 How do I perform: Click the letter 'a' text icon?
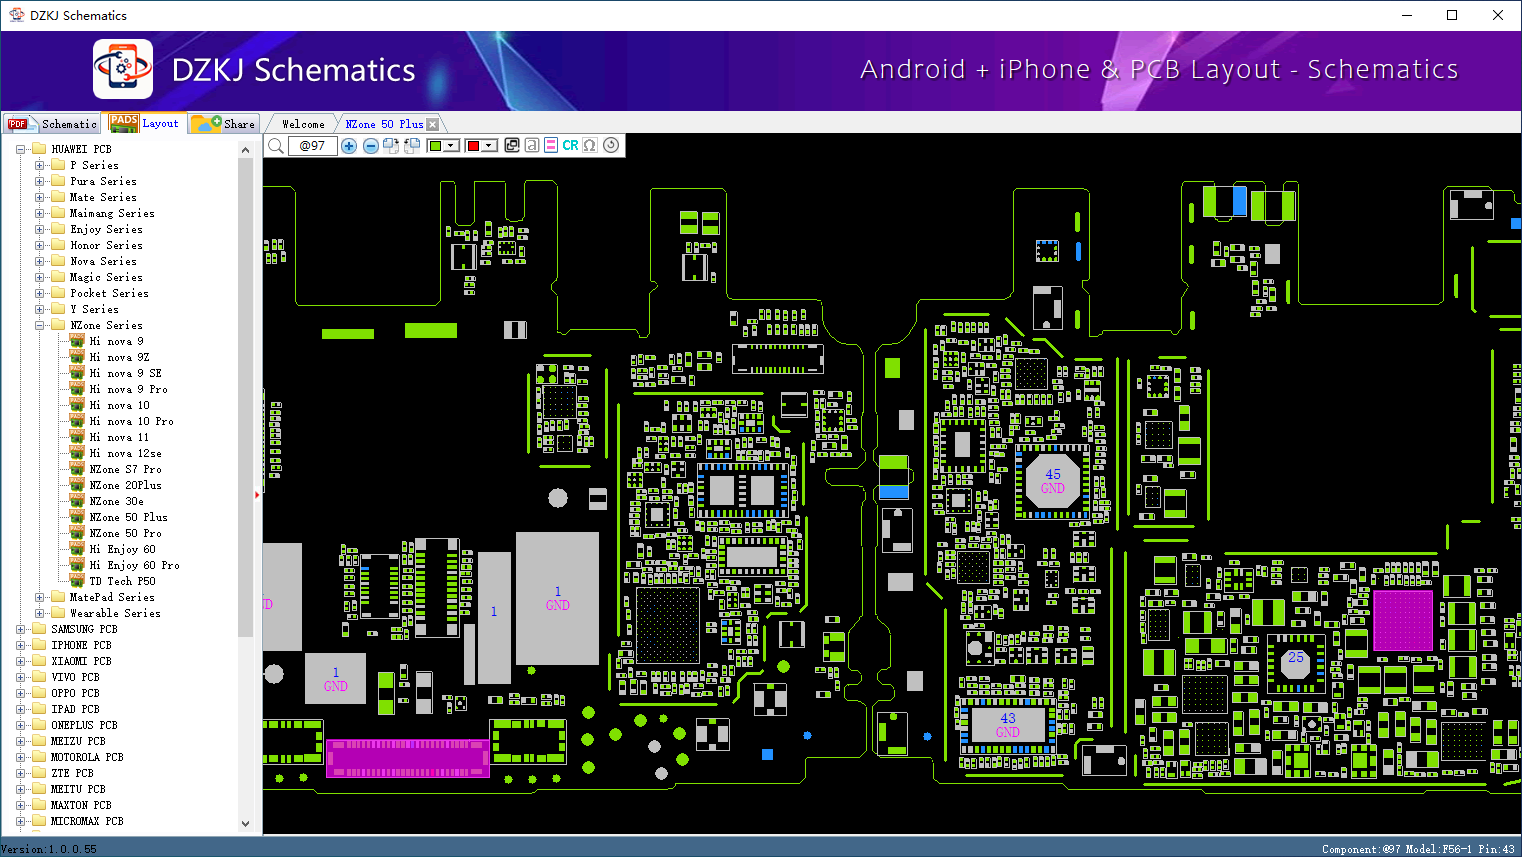pos(532,146)
